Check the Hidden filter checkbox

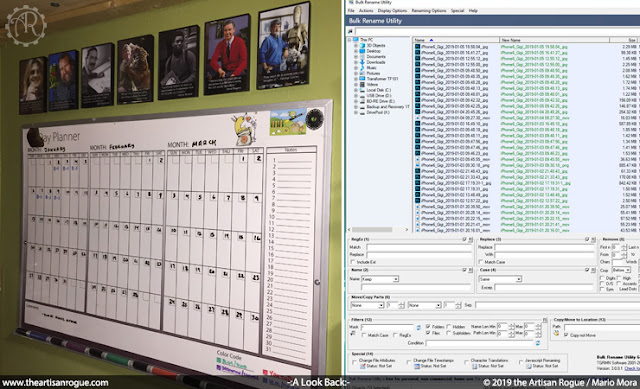449,327
